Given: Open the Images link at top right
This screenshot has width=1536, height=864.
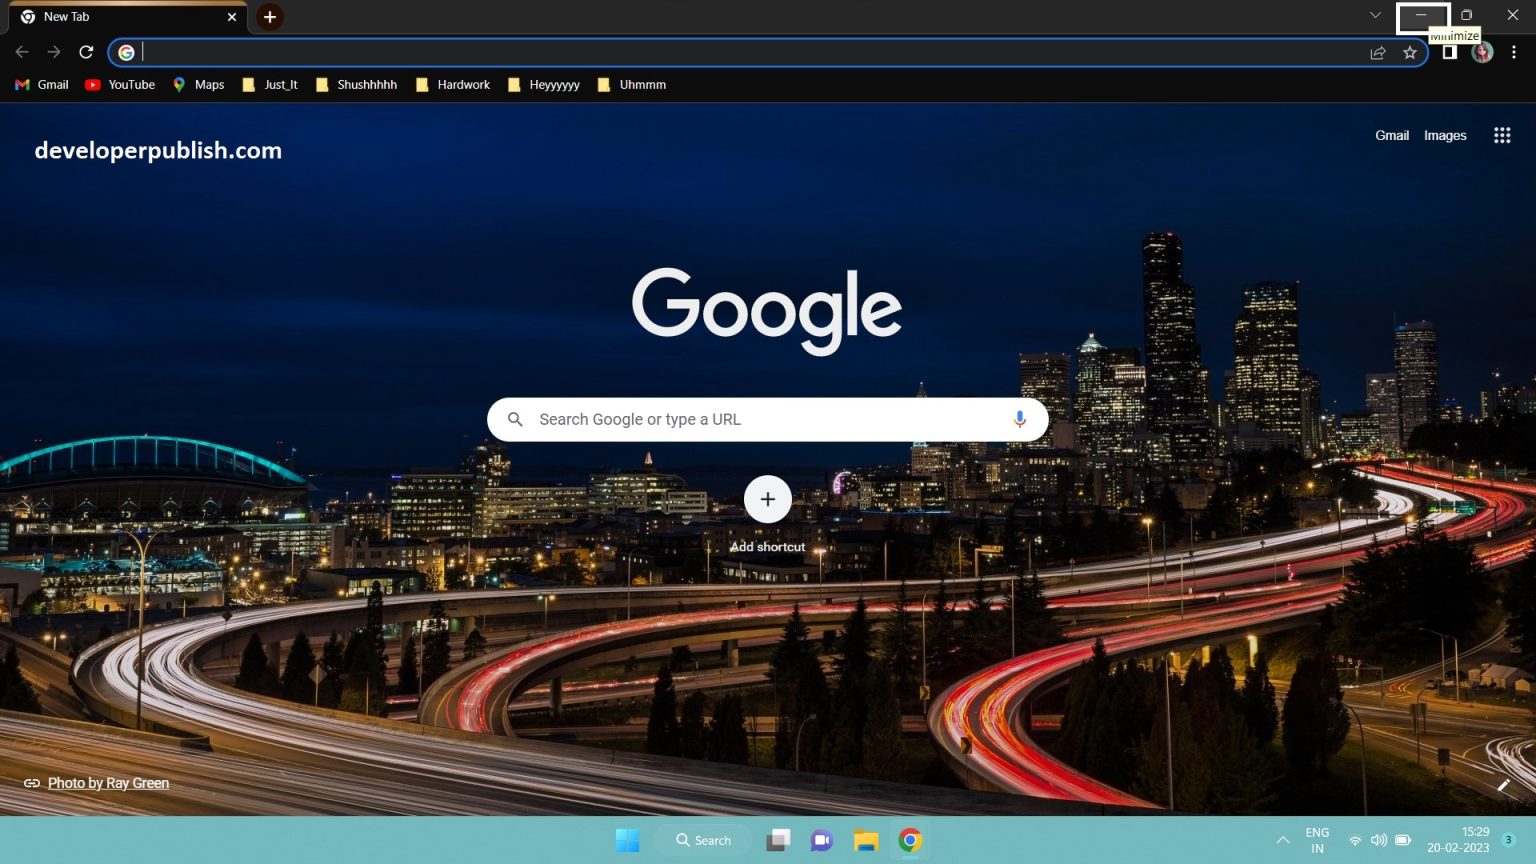Looking at the screenshot, I should coord(1444,135).
